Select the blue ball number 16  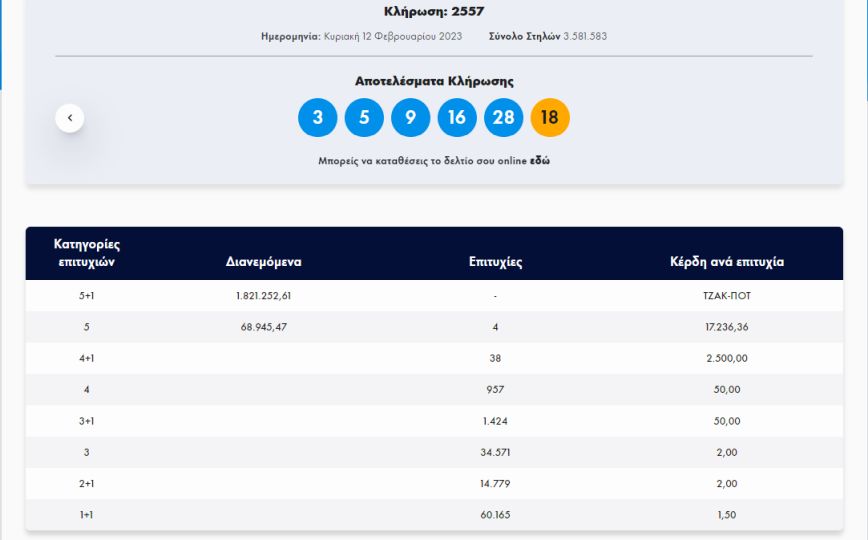coord(457,118)
